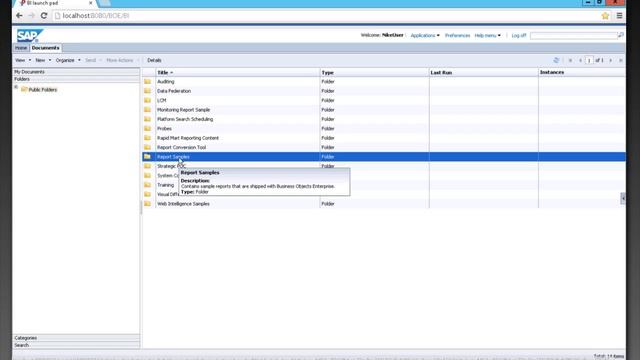Click the search magnifier icon
640x360 pixels.
click(x=620, y=36)
